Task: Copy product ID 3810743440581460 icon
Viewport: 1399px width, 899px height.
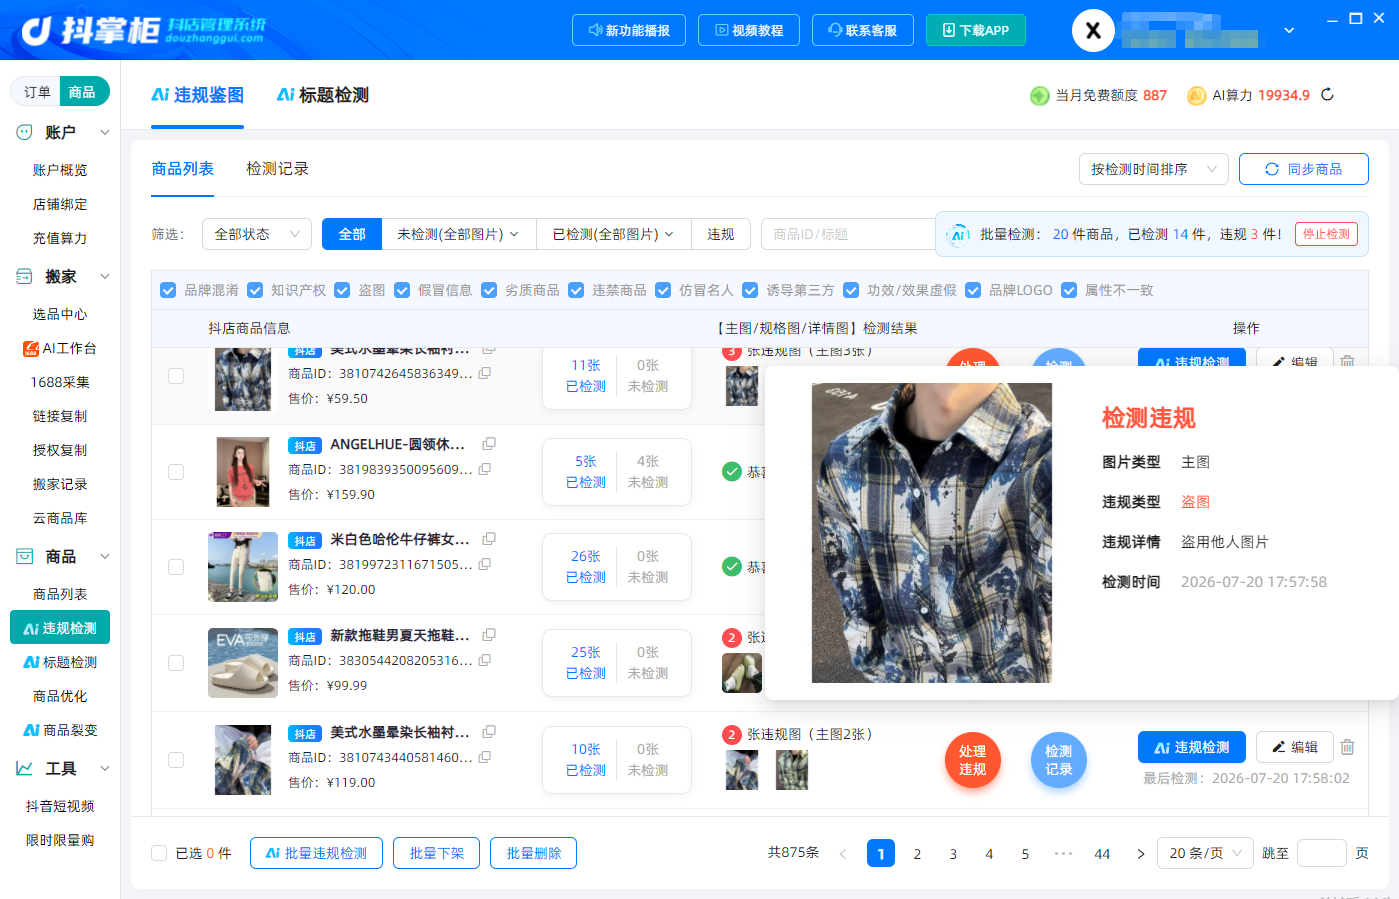Action: [x=484, y=758]
